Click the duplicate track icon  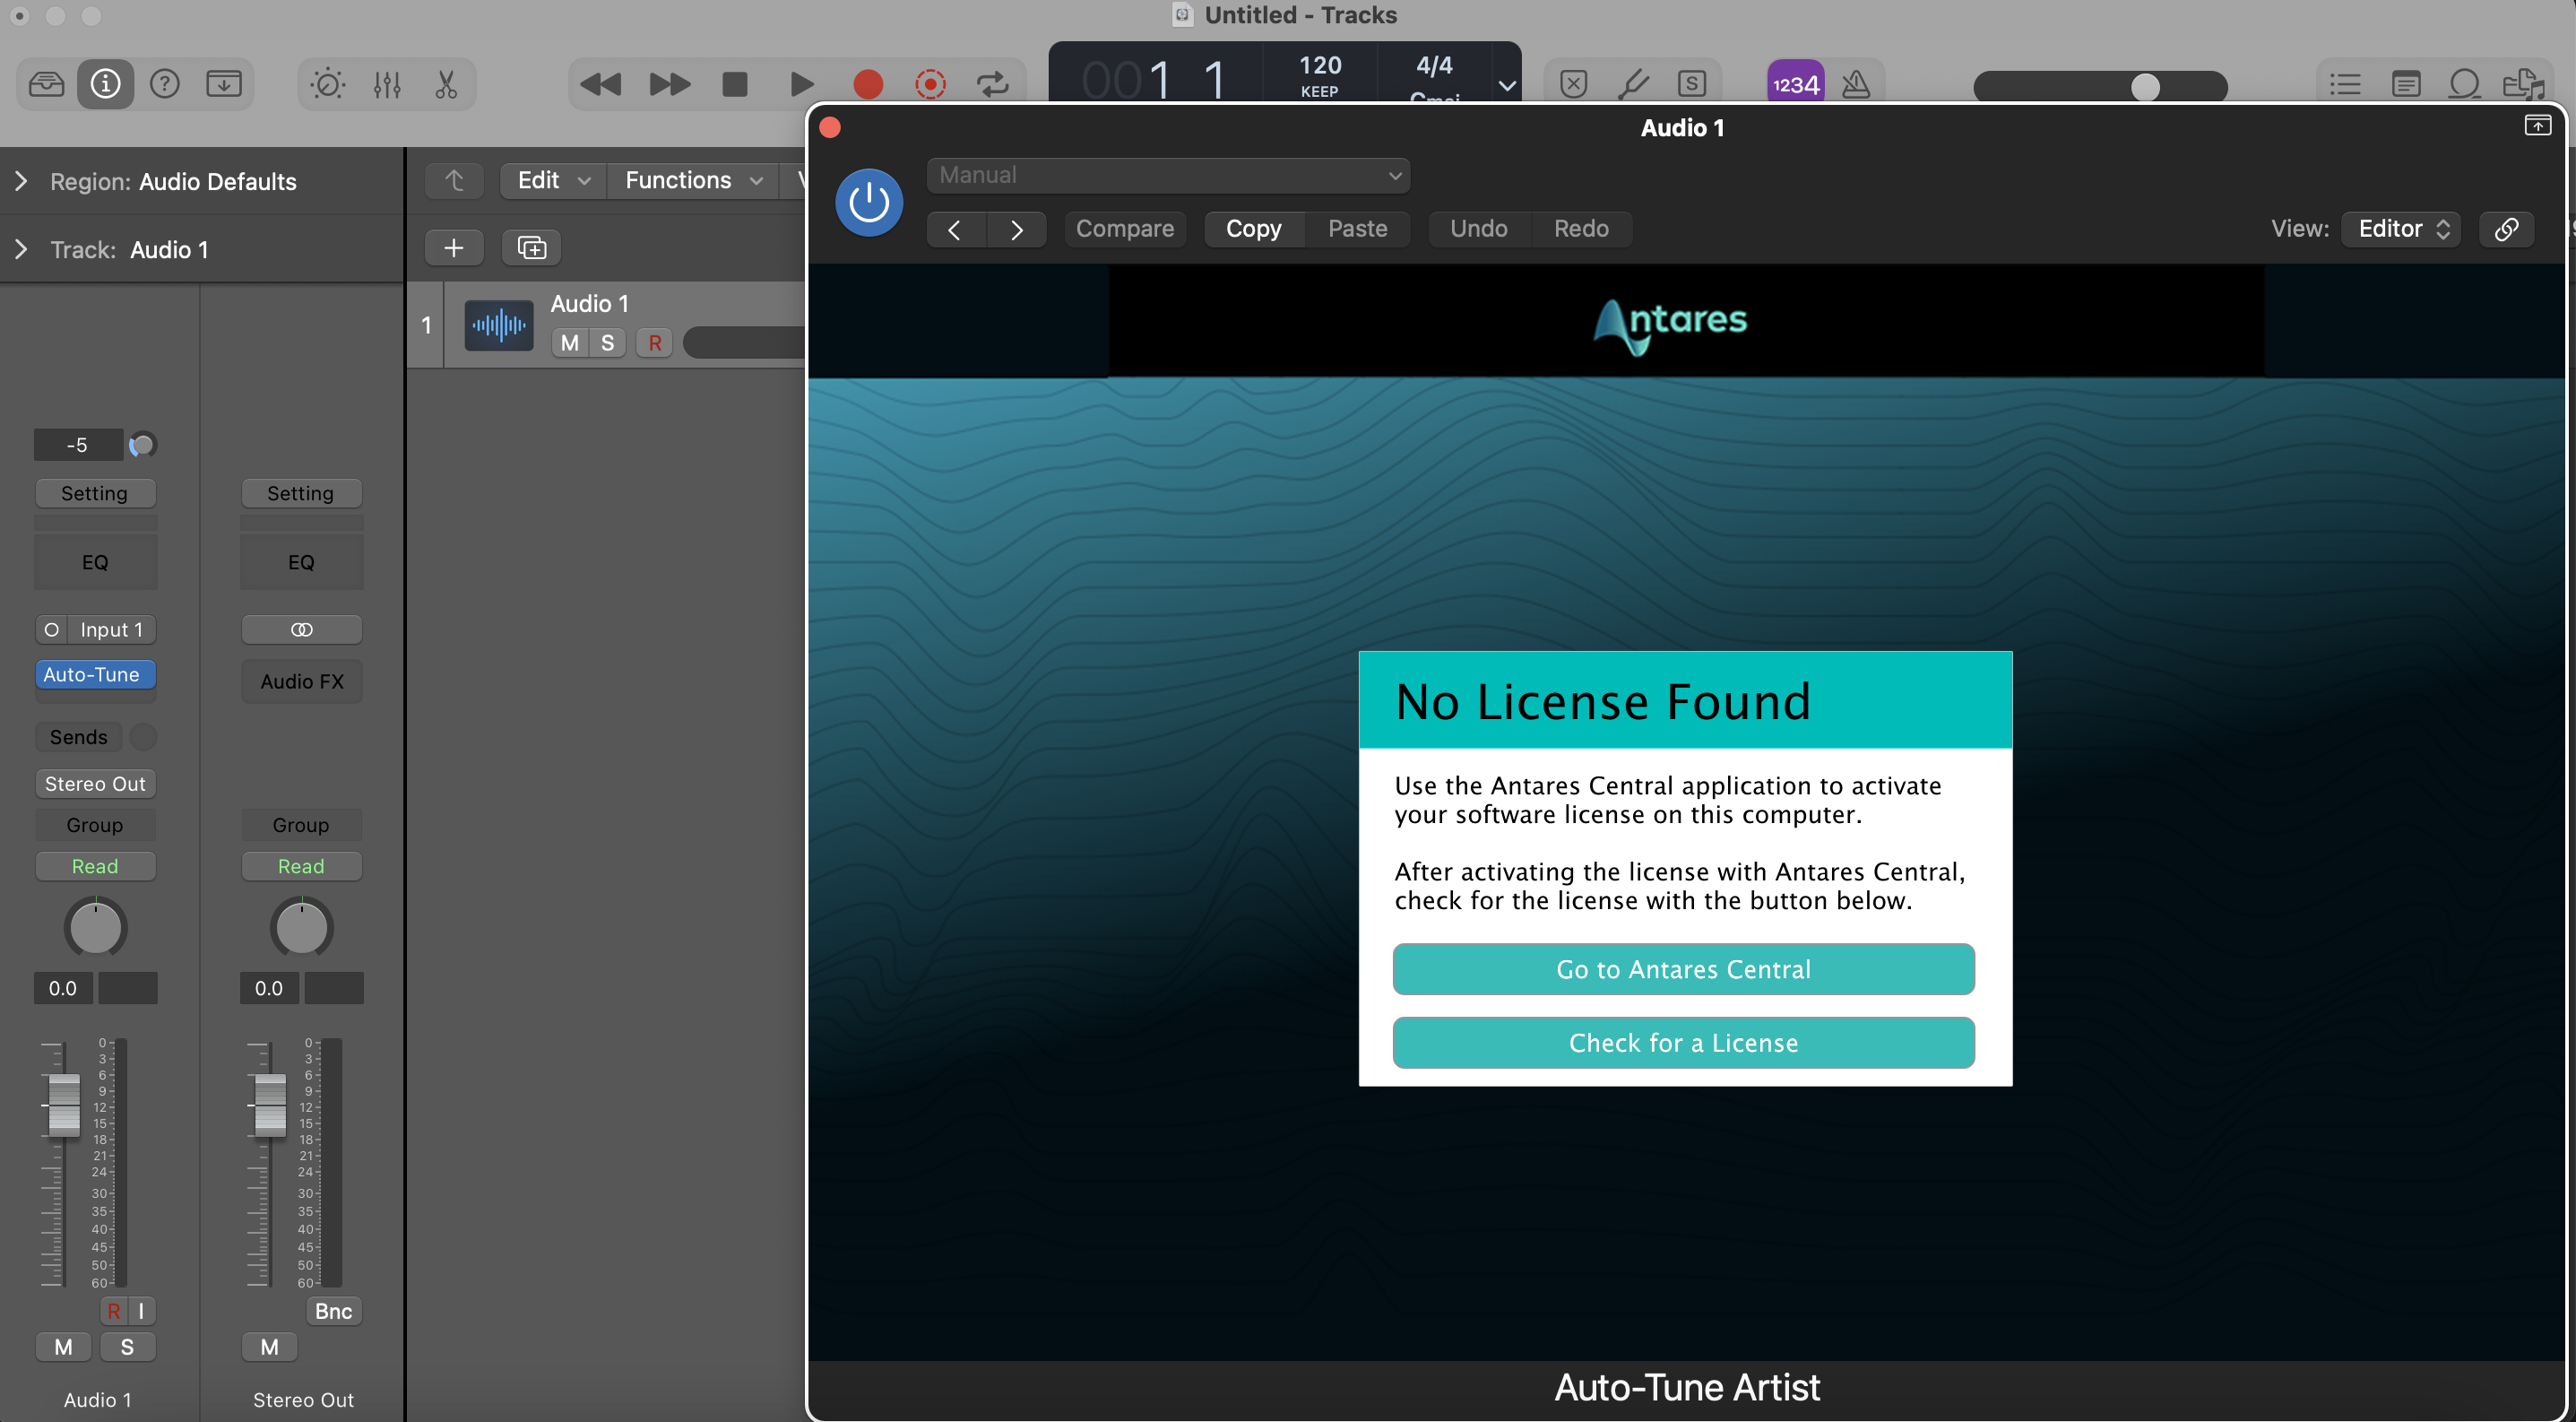tap(532, 247)
